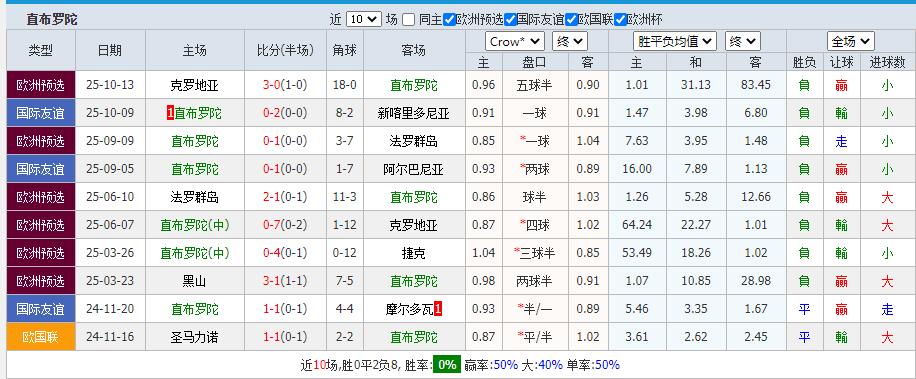This screenshot has height=379, width=916.
Task: Click odds value 28.98
Action: [755, 281]
